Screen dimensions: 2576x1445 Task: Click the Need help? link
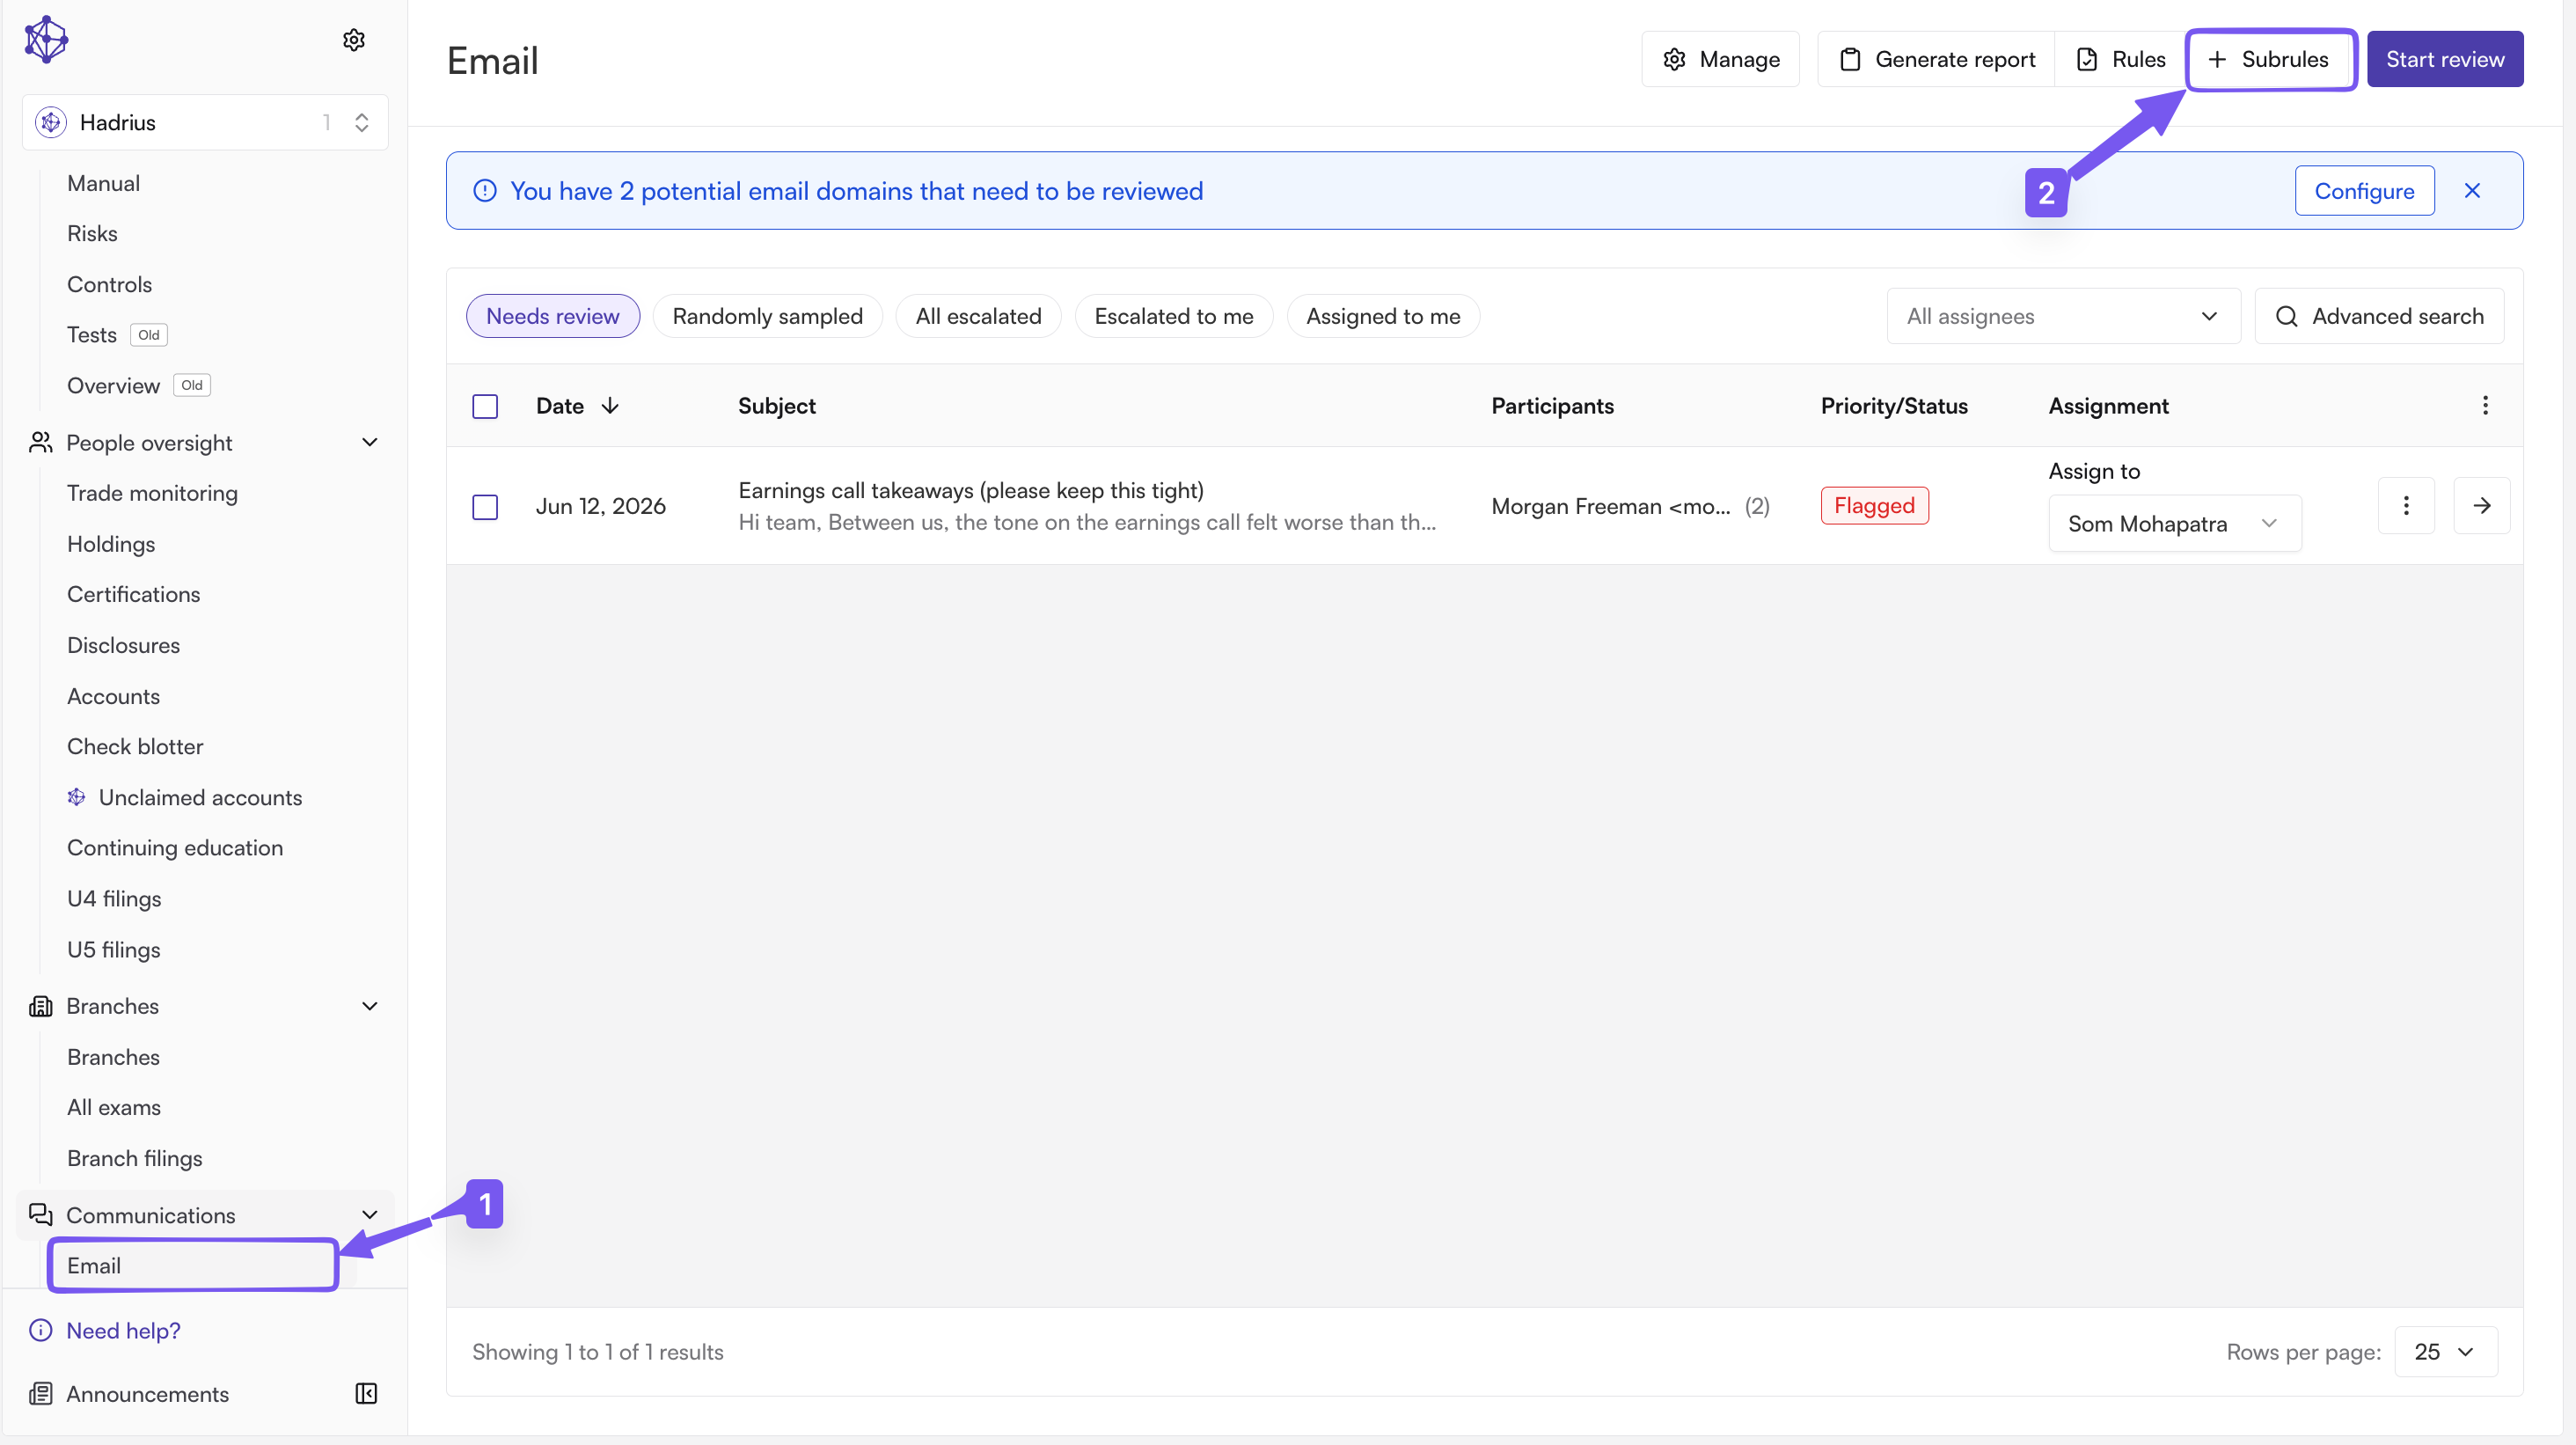[124, 1331]
